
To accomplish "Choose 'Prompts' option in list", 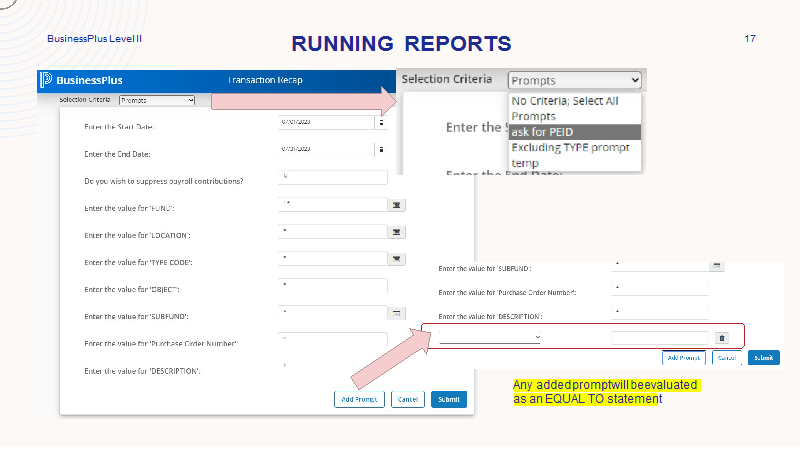I will [x=574, y=116].
